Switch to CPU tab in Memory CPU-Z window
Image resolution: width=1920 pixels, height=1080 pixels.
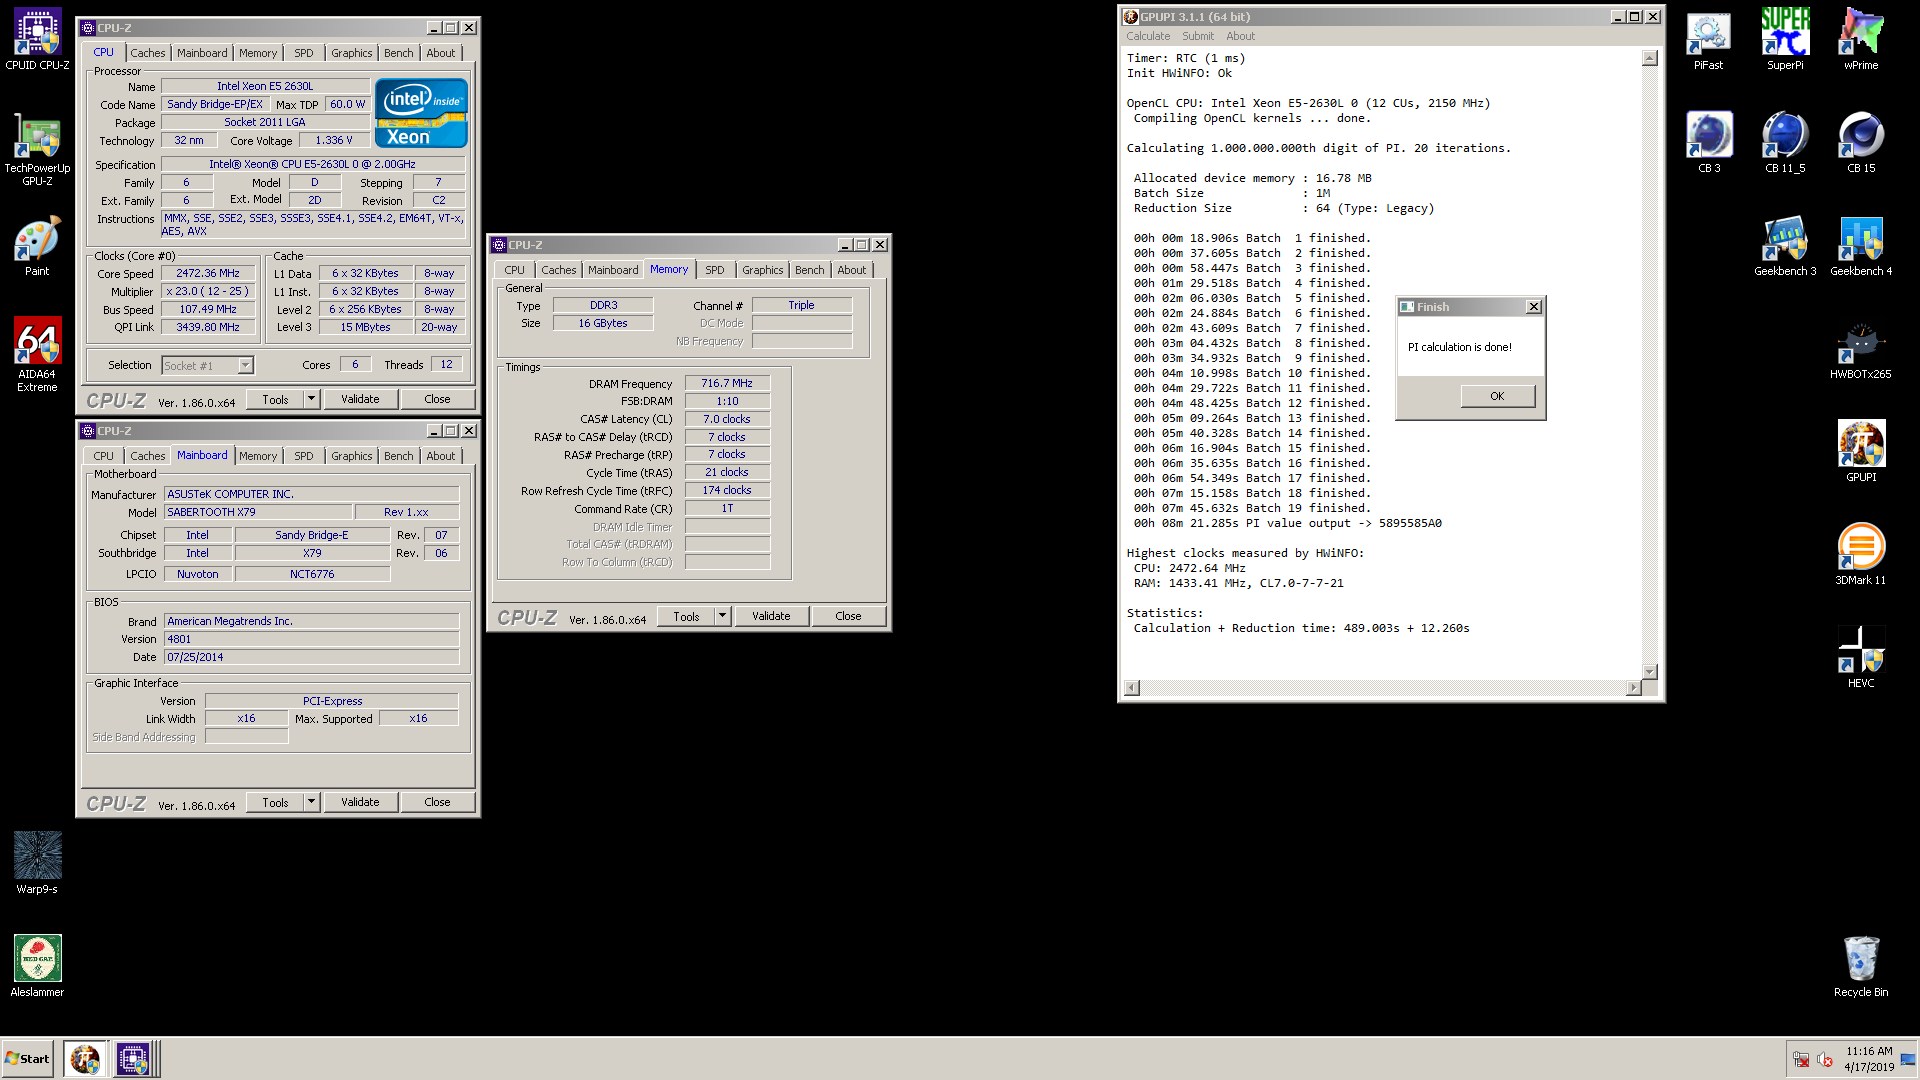[514, 270]
